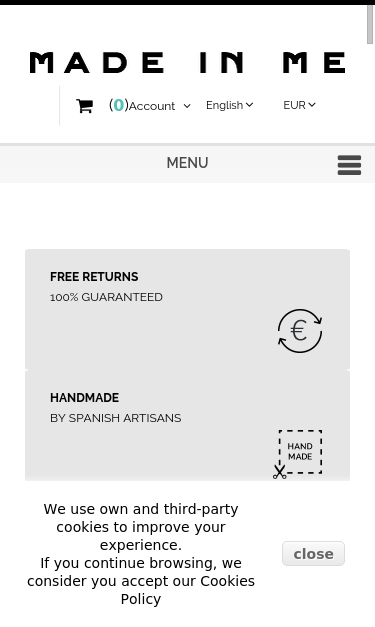The width and height of the screenshot is (375, 627).
Task: Click the chevron next to English
Action: [249, 105]
